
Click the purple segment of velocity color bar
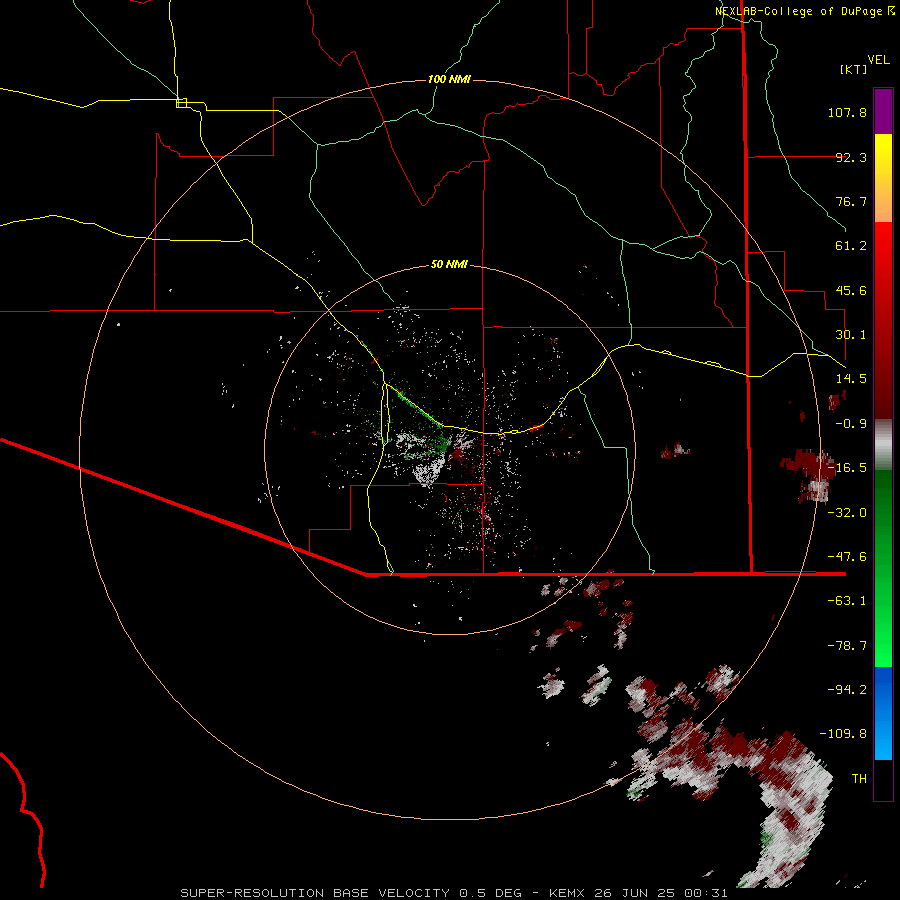(883, 111)
